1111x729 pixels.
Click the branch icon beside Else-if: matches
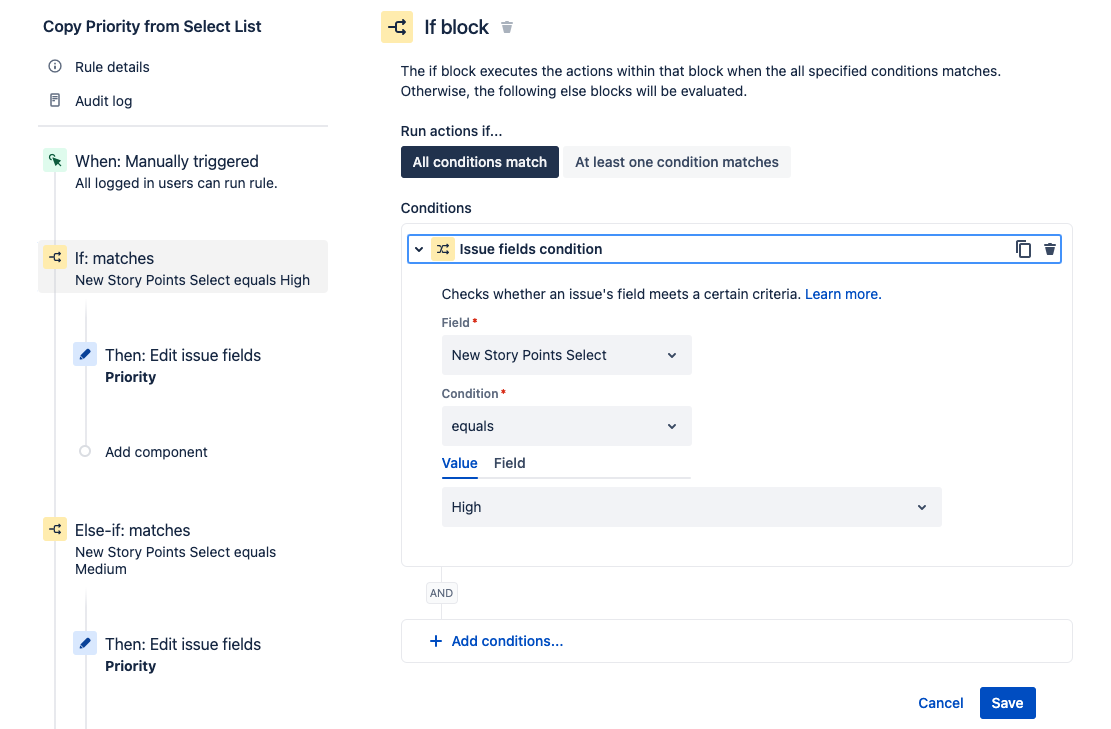(55, 529)
